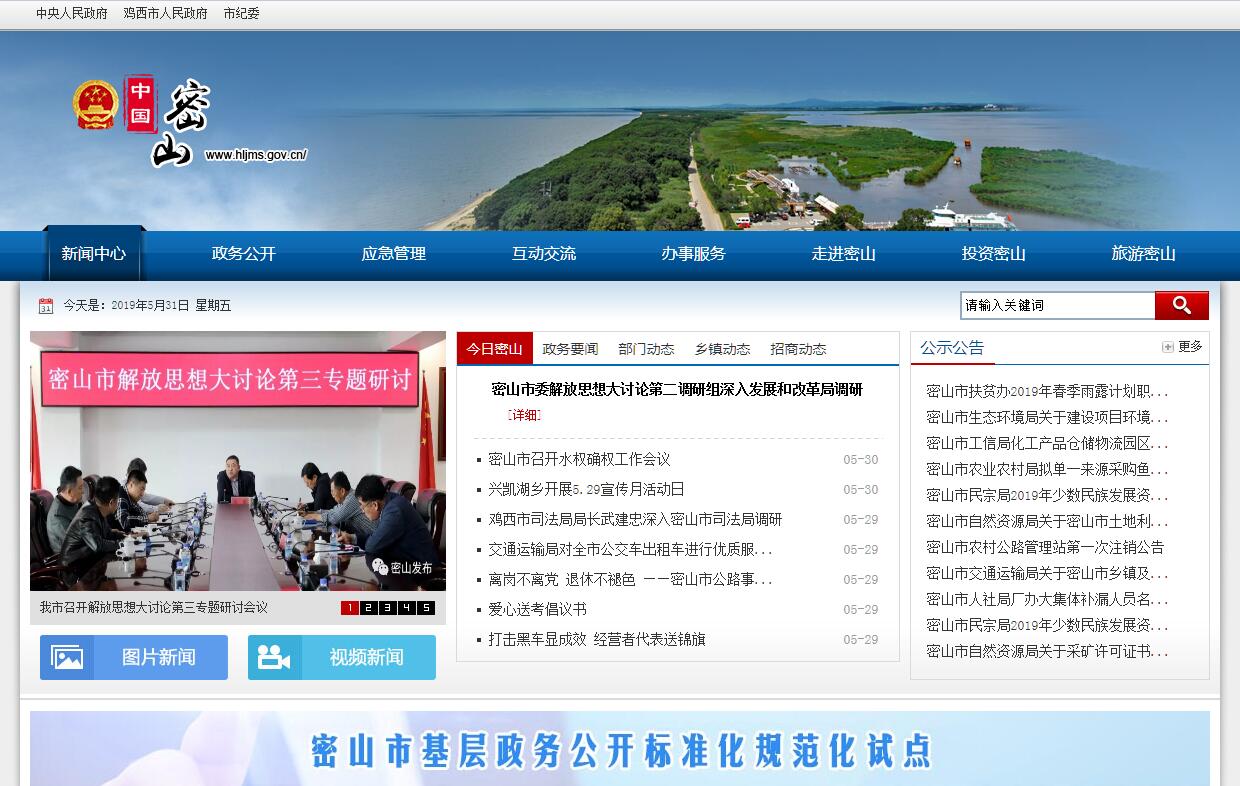The width and height of the screenshot is (1240, 786).
Task: Select the 招商动态 tab
Action: pyautogui.click(x=798, y=349)
